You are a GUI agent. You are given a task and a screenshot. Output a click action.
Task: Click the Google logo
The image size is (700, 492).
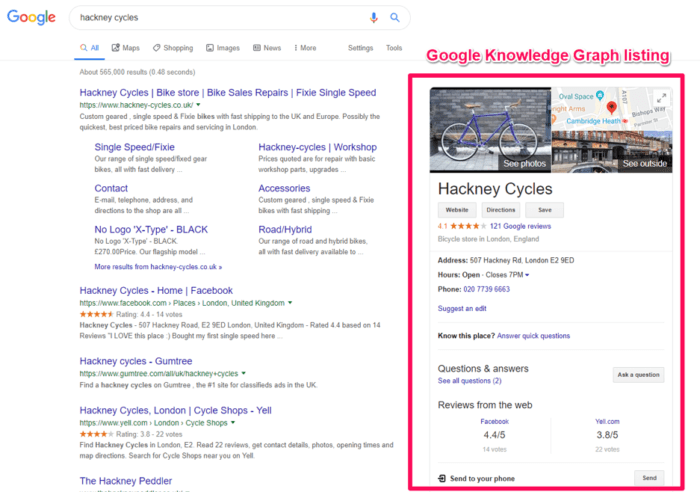[33, 18]
